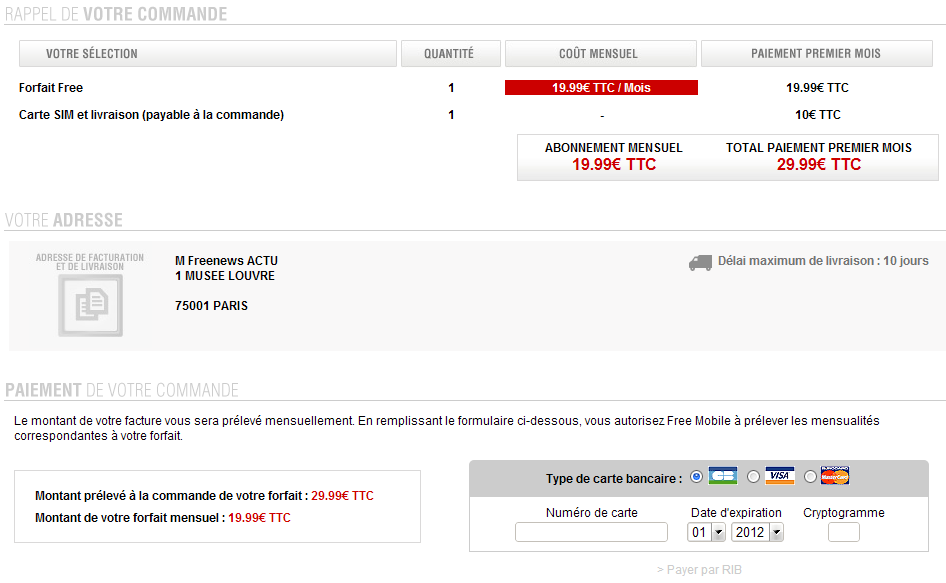The height and width of the screenshot is (583, 946).
Task: Click the CB card logo icon
Action: [x=723, y=476]
